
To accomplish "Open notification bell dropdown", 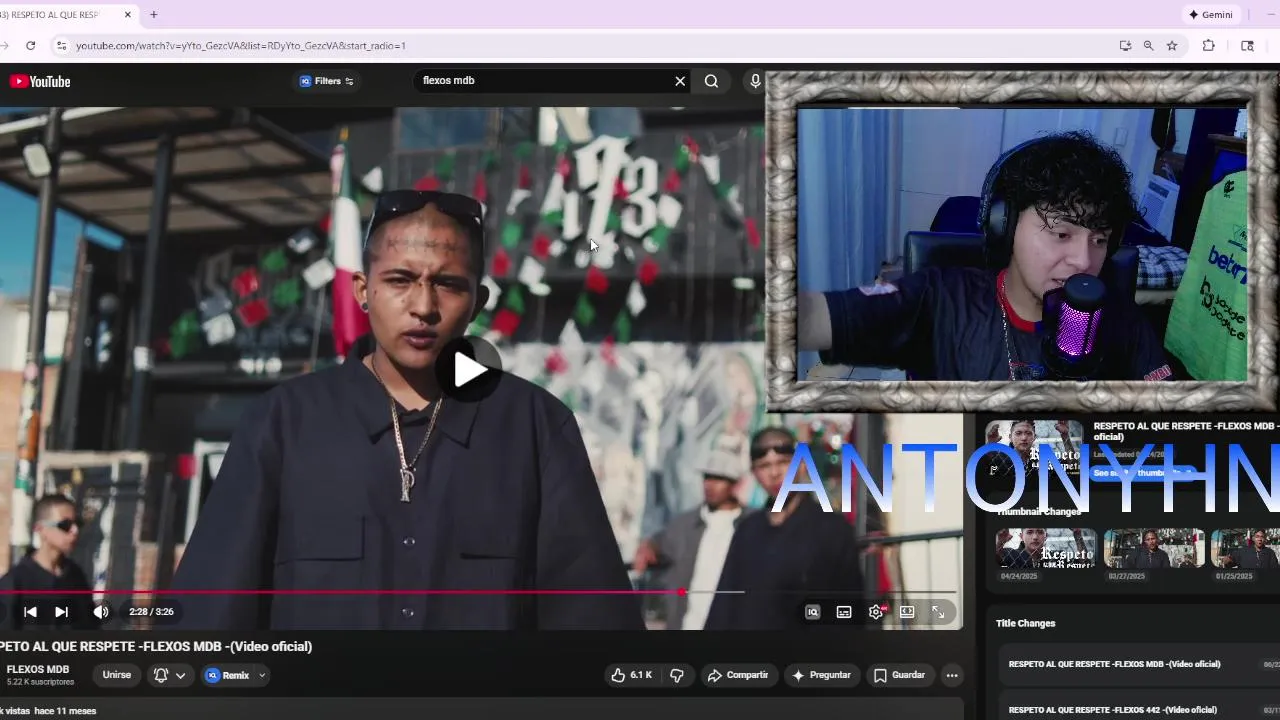I will point(169,675).
